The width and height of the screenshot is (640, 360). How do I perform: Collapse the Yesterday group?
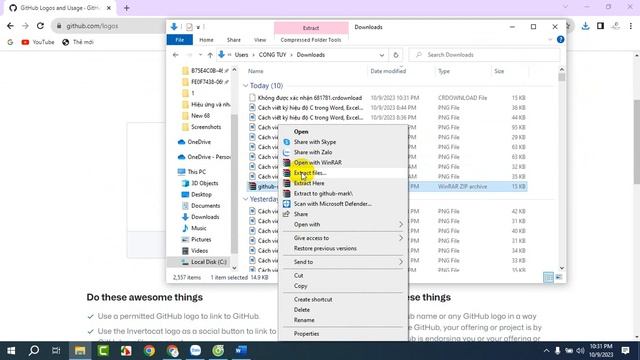click(x=245, y=199)
